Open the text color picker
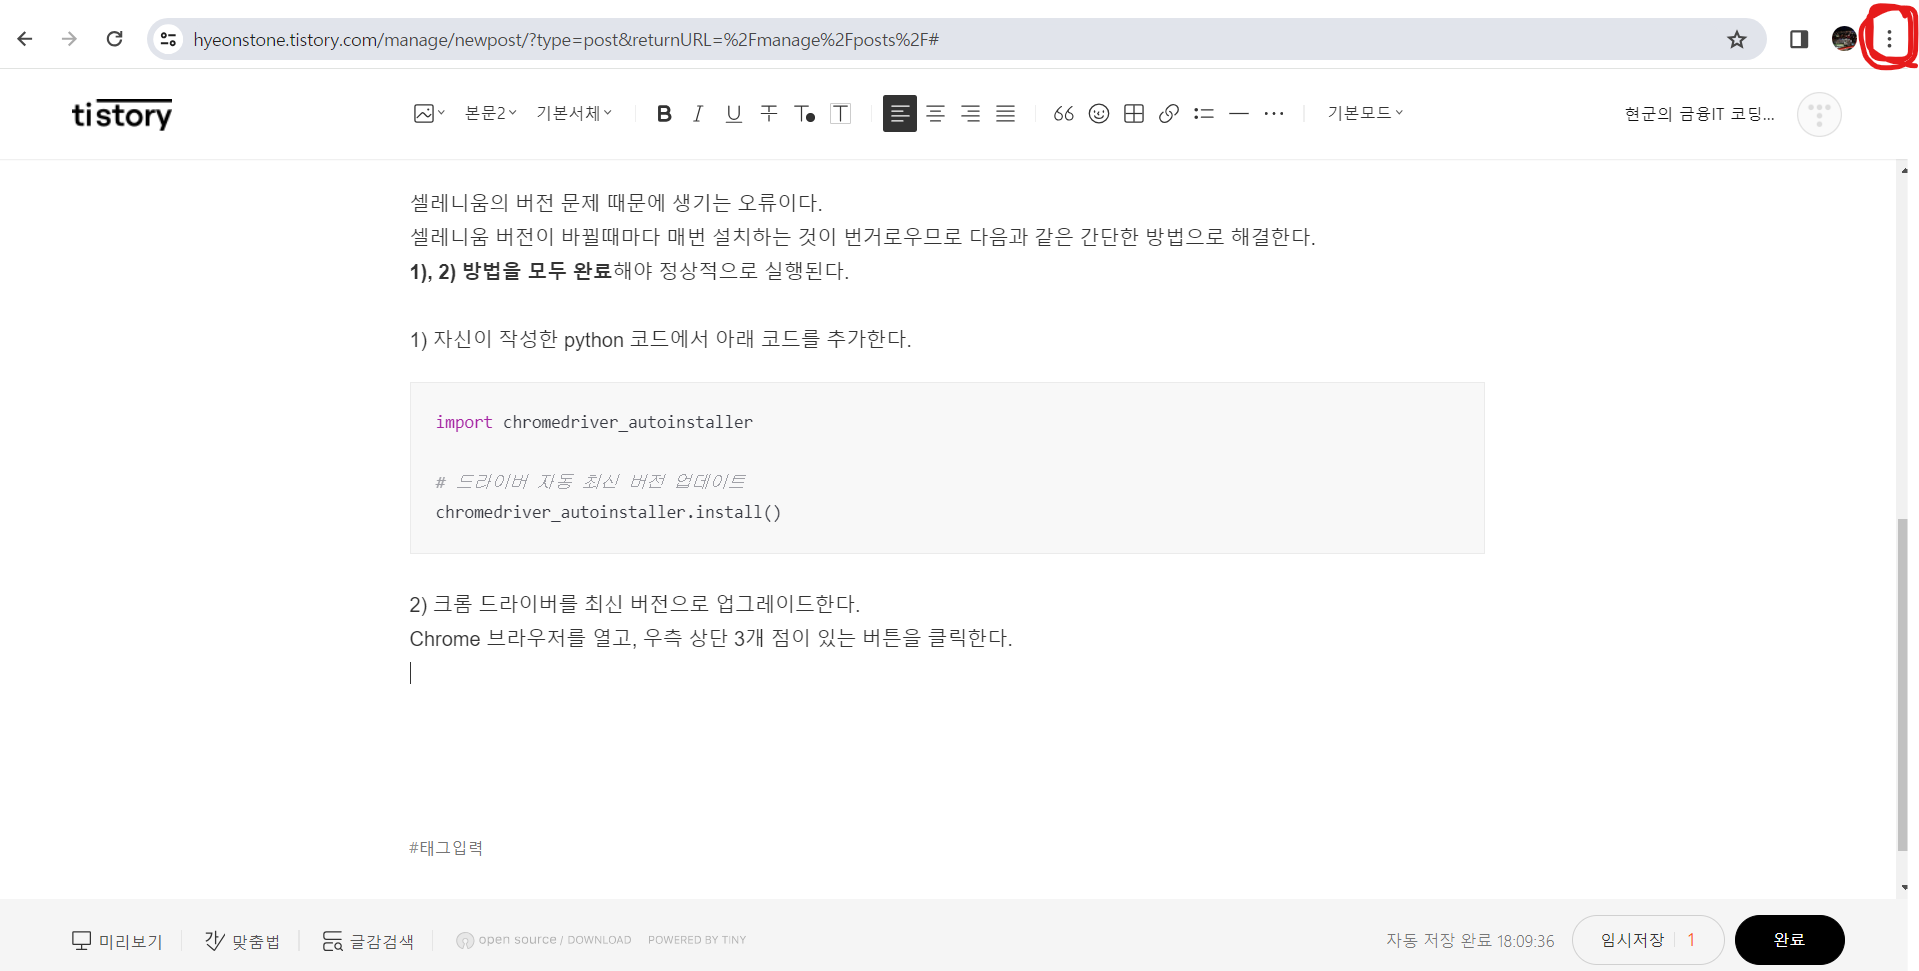 [x=805, y=114]
